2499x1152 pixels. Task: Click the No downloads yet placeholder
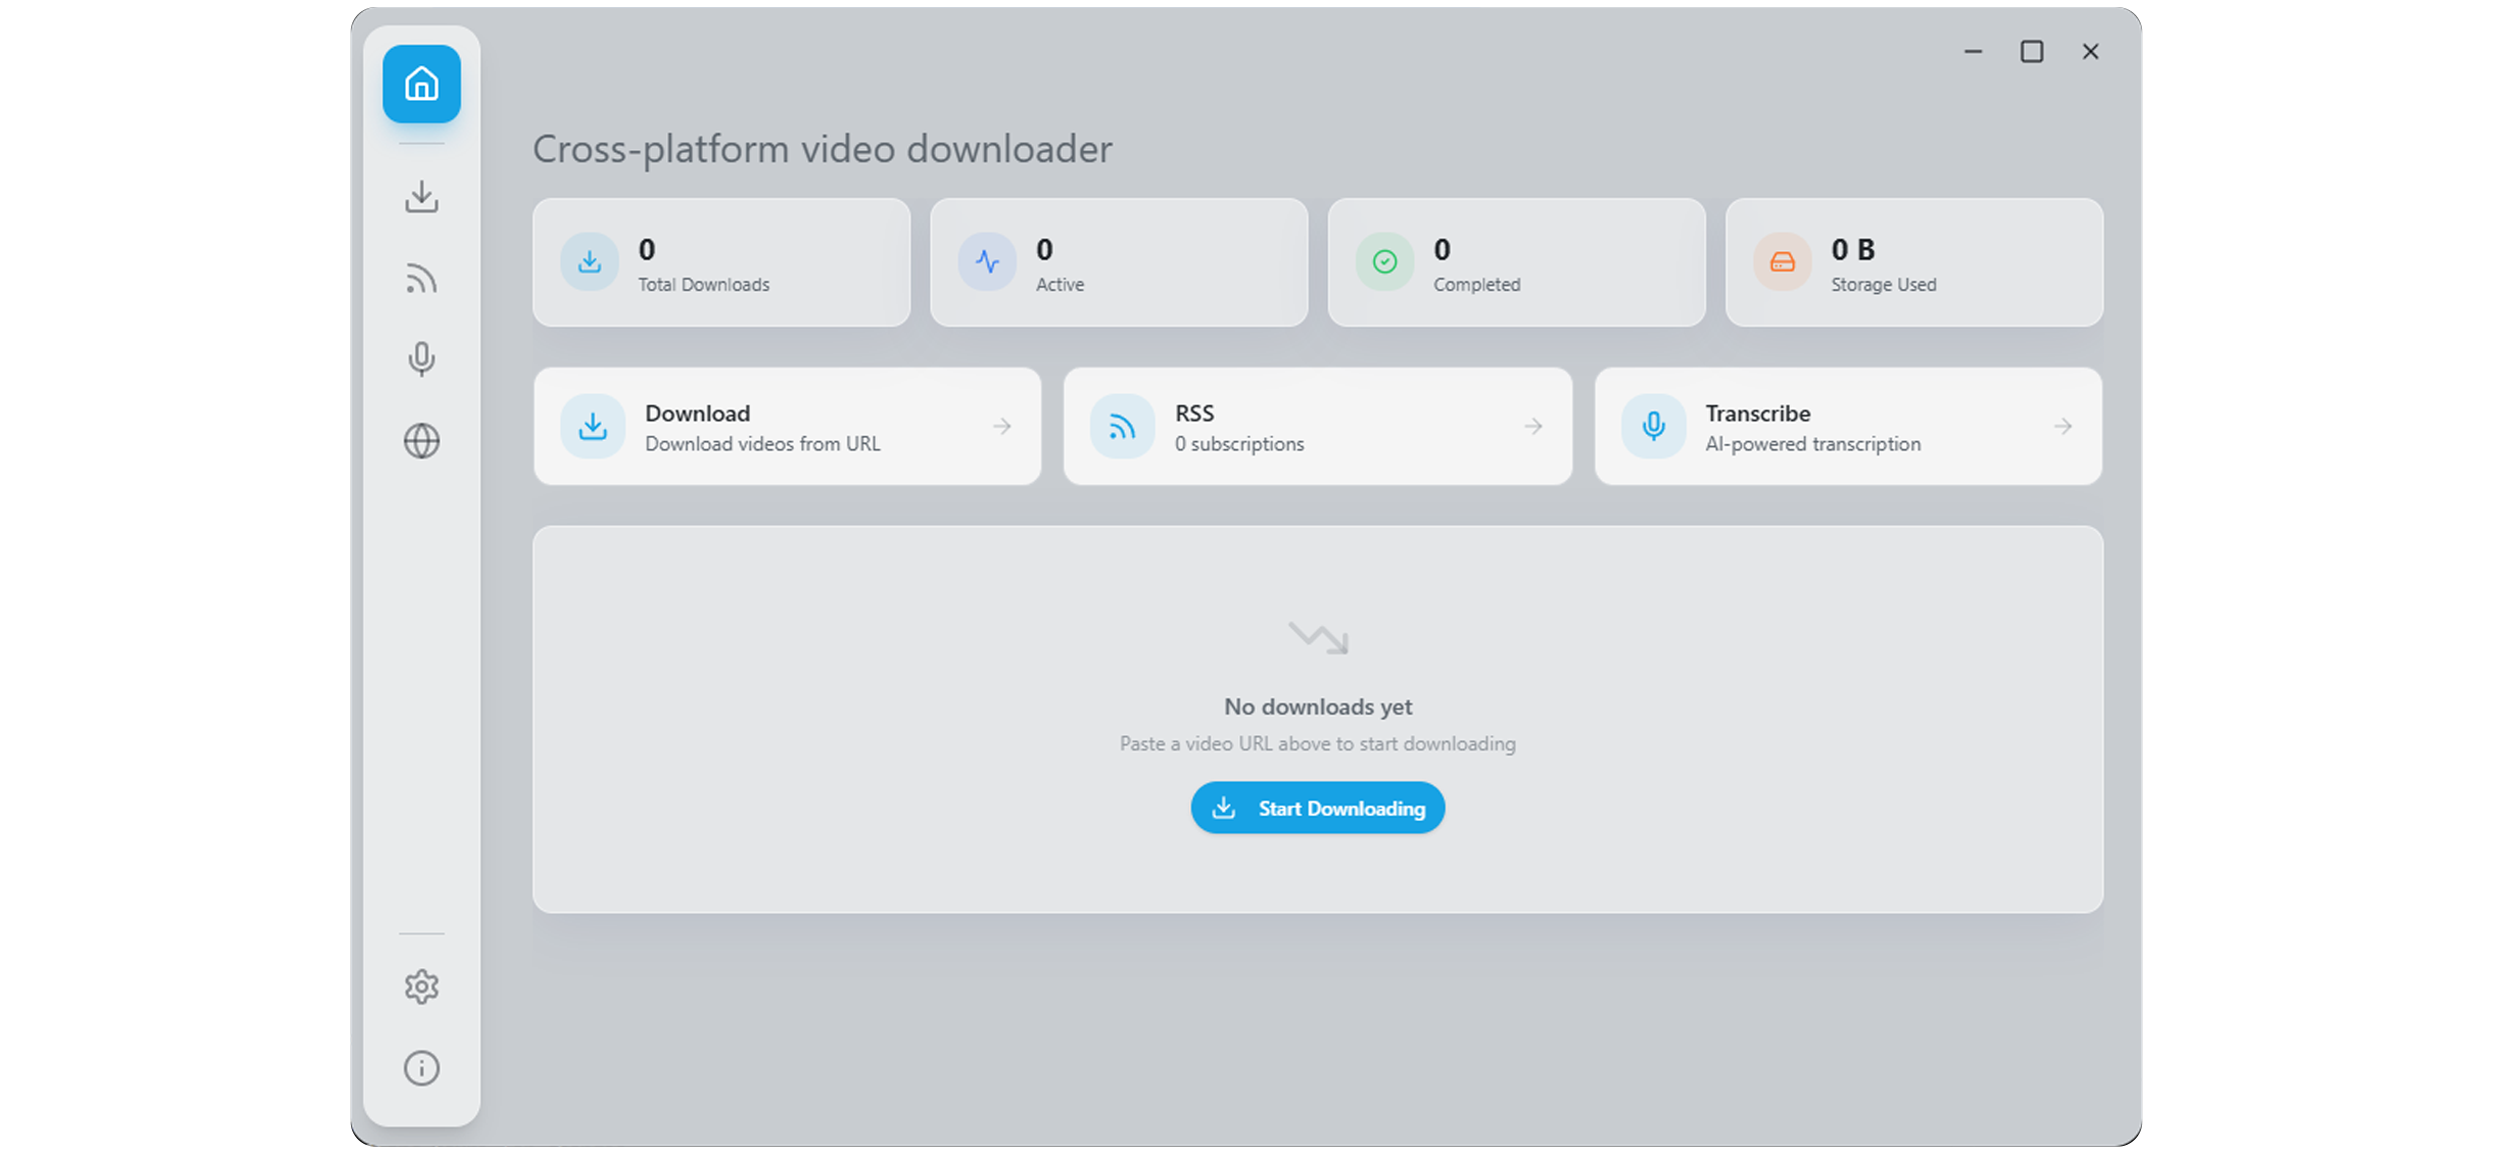(x=1317, y=706)
